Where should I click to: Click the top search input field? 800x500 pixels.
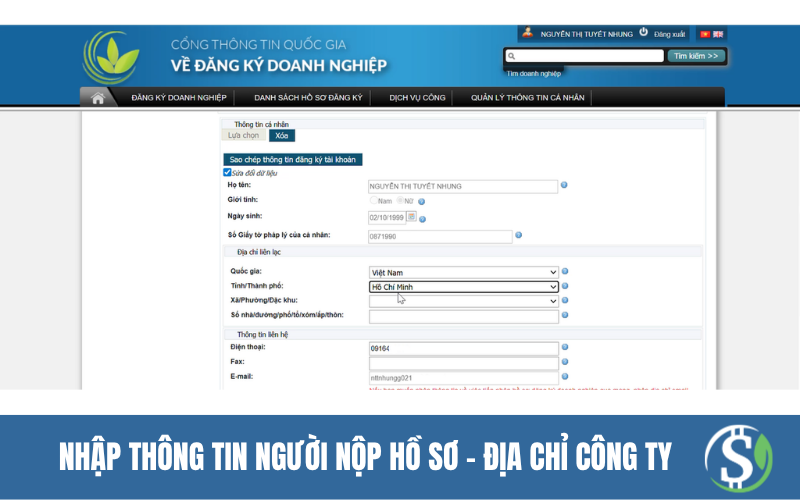tap(584, 56)
